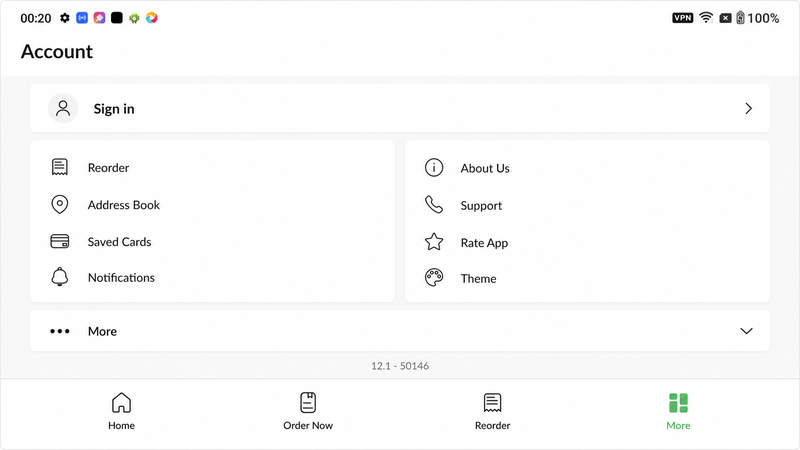Open Support

(481, 206)
